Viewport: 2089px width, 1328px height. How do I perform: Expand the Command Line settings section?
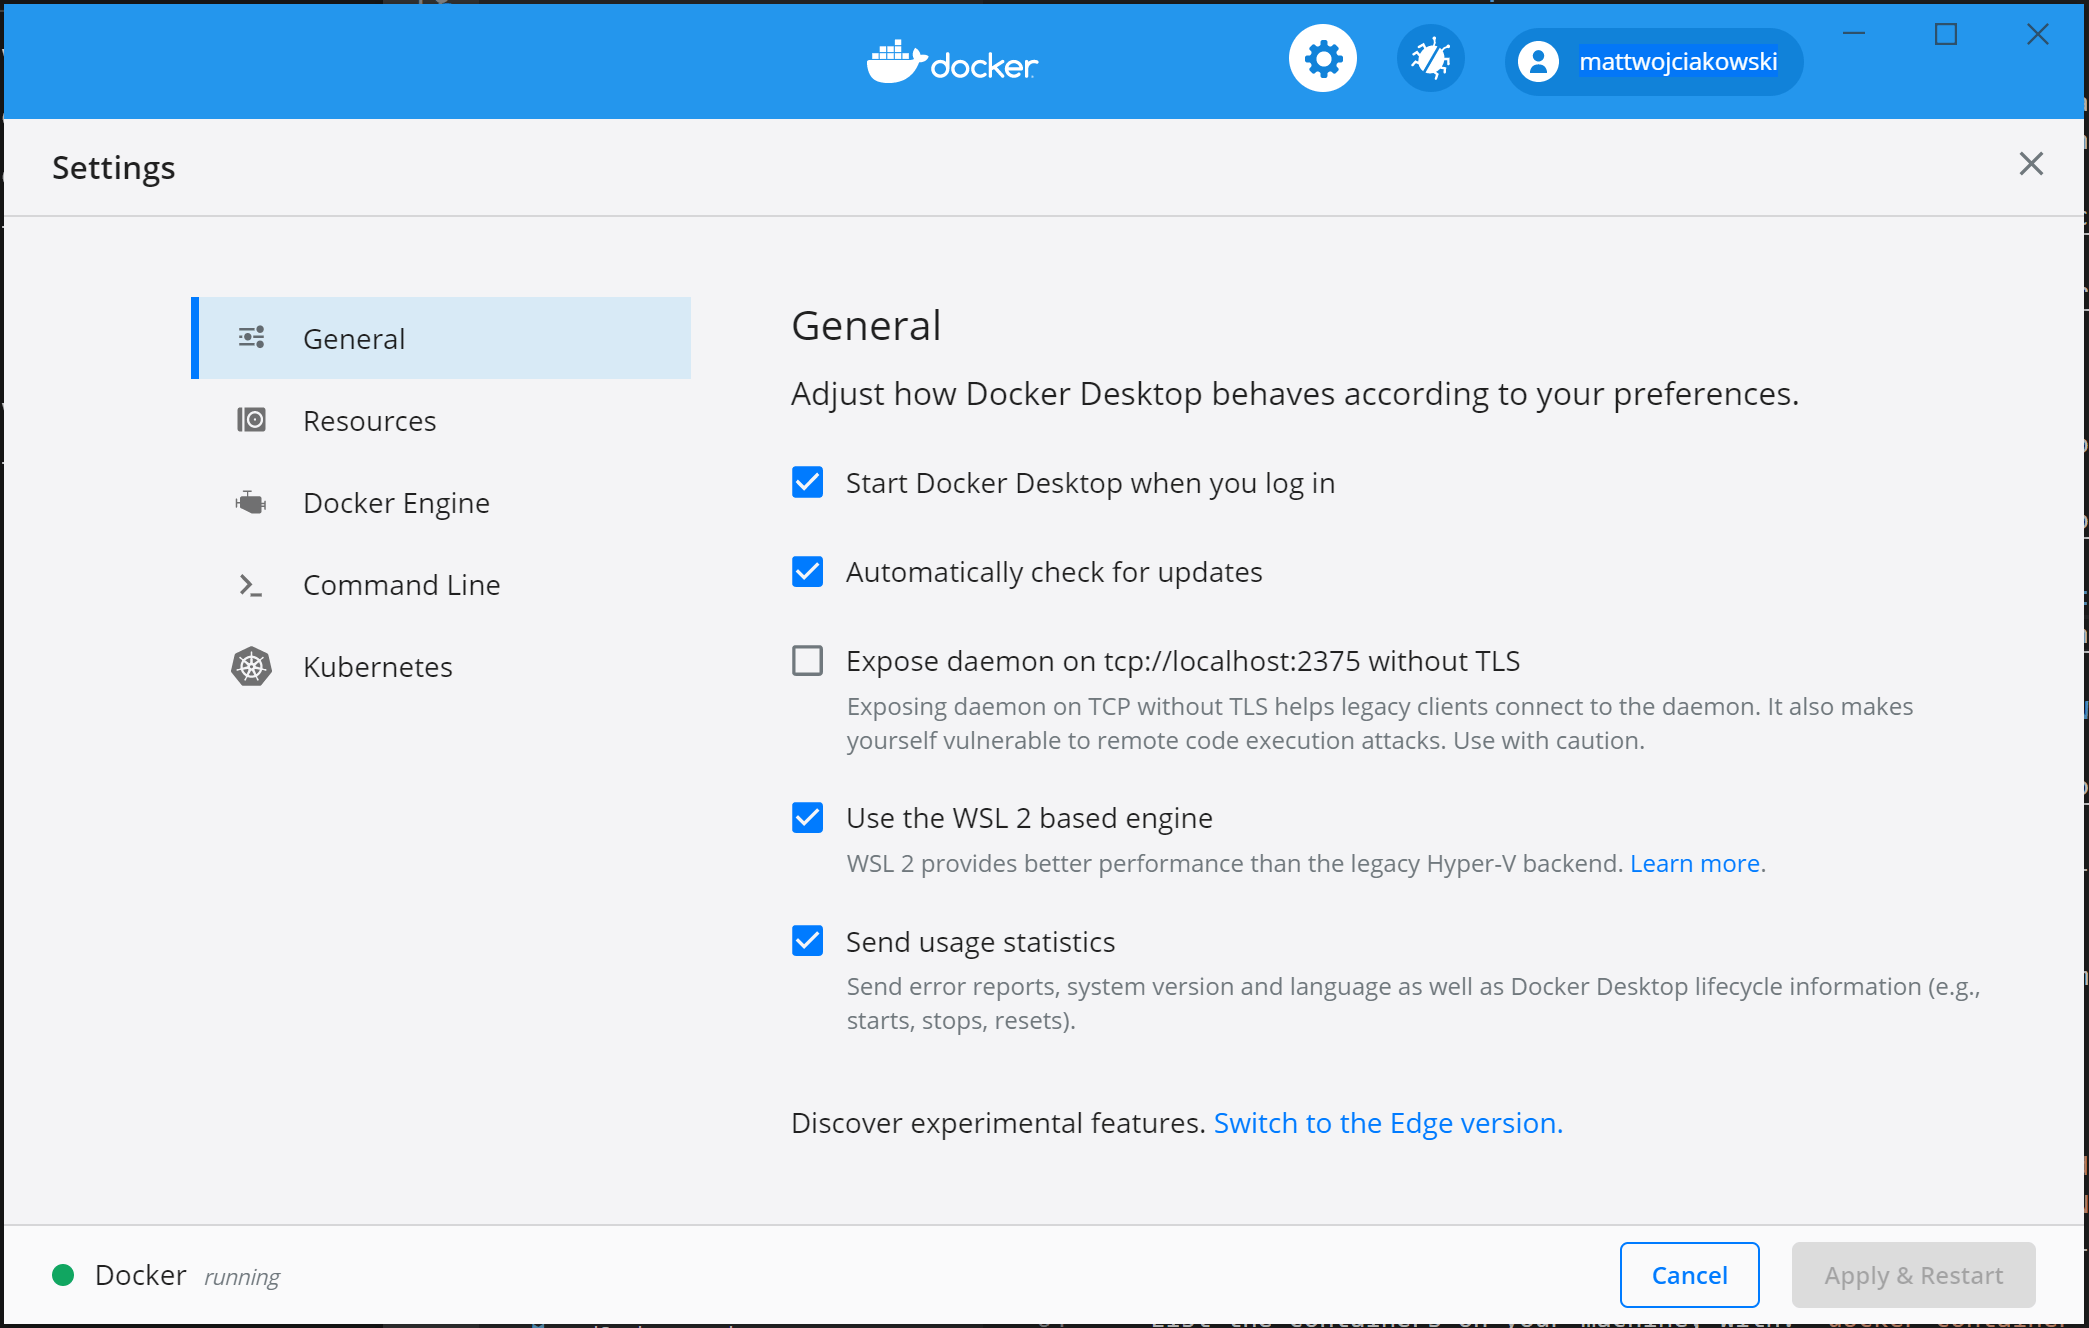pyautogui.click(x=402, y=583)
